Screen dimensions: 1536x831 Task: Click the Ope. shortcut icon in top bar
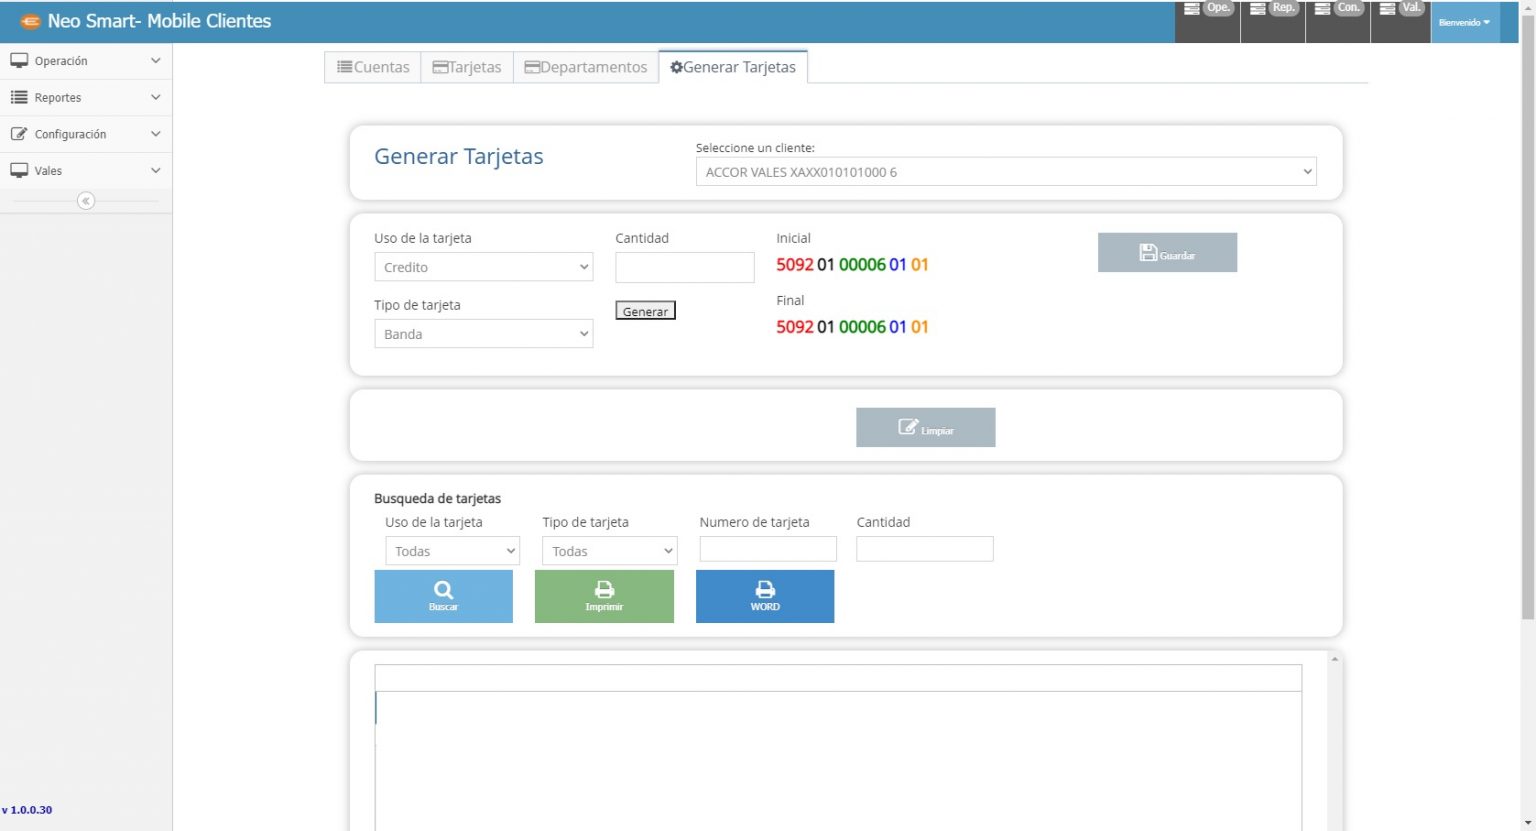(1207, 12)
